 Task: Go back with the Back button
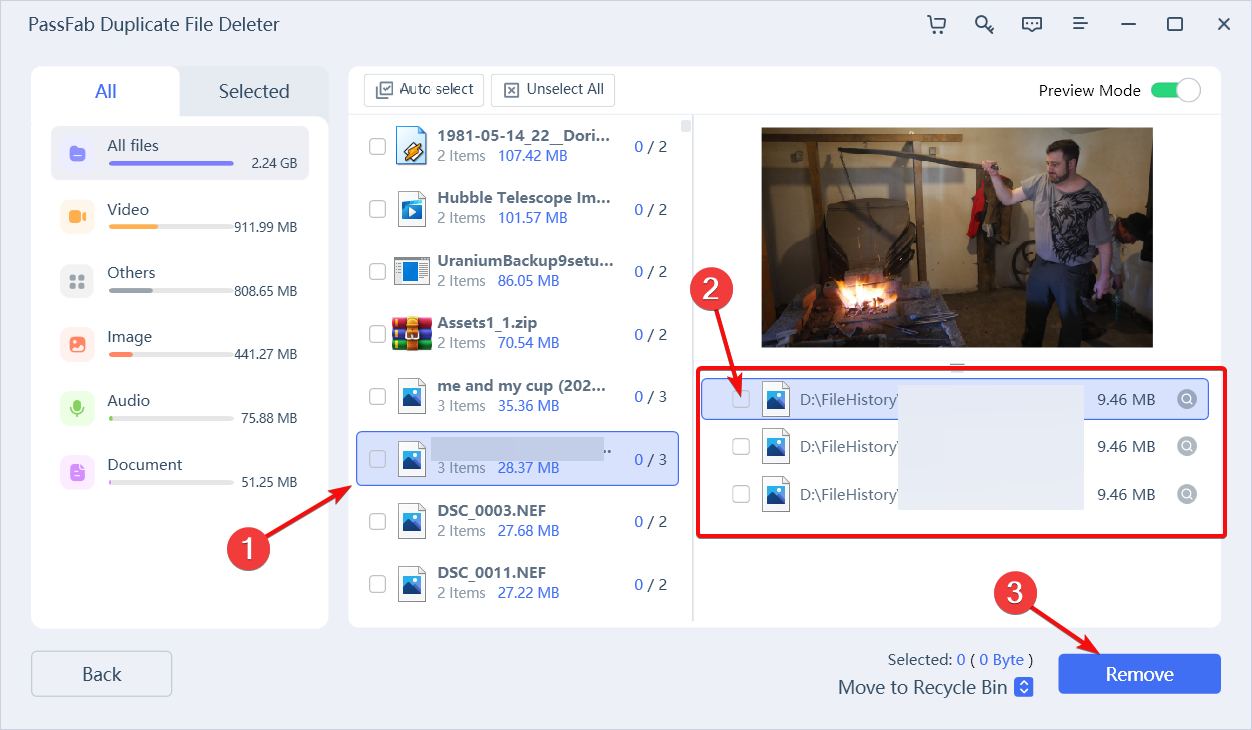coord(102,674)
